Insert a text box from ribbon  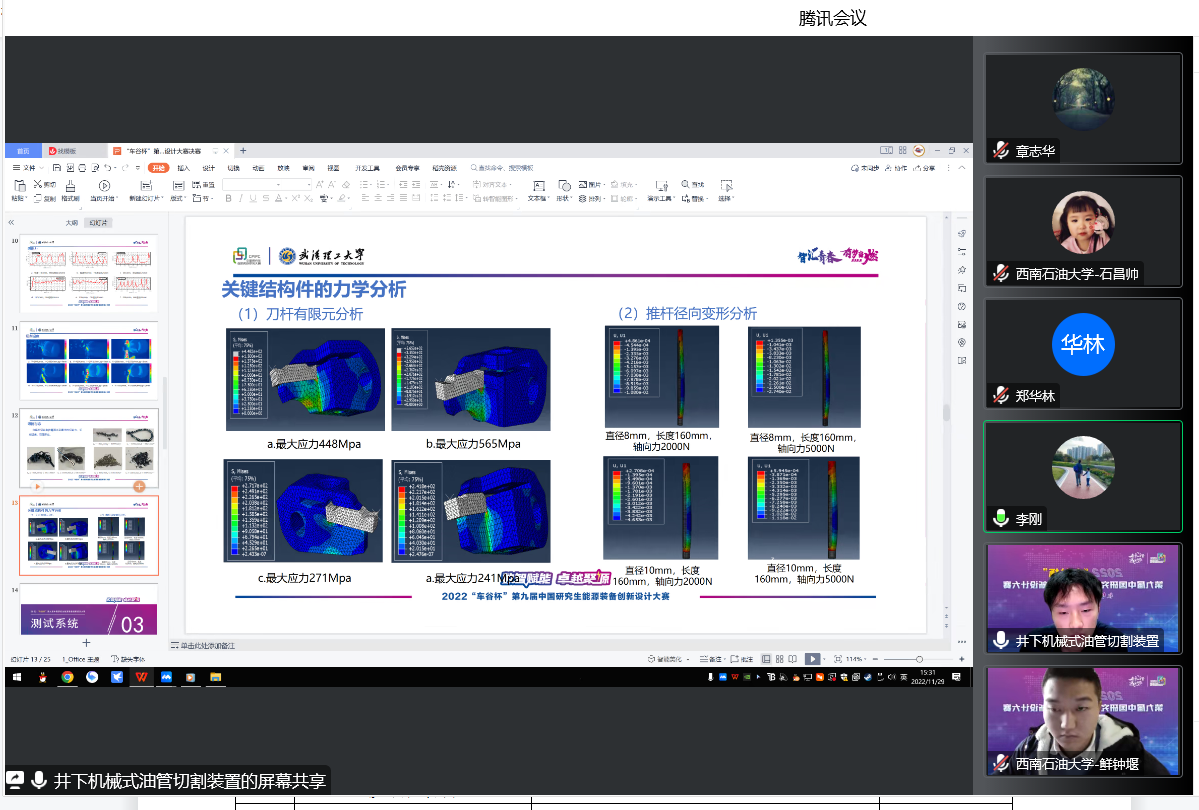tap(538, 187)
